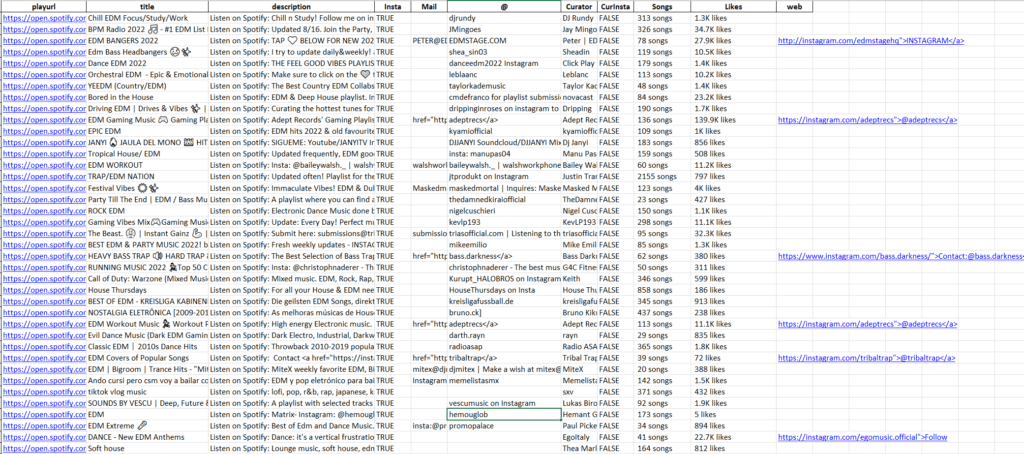Click the 'djrundy' handle cell

[x=504, y=18]
